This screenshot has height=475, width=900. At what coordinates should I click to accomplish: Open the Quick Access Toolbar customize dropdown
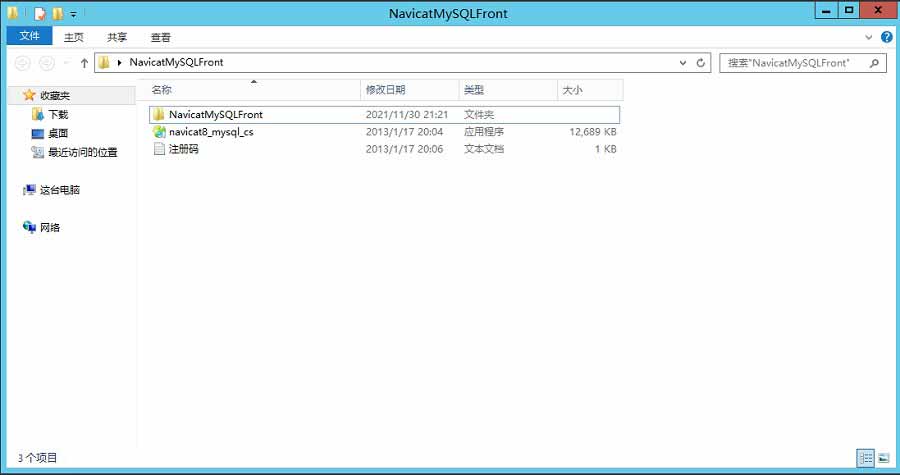[73, 14]
